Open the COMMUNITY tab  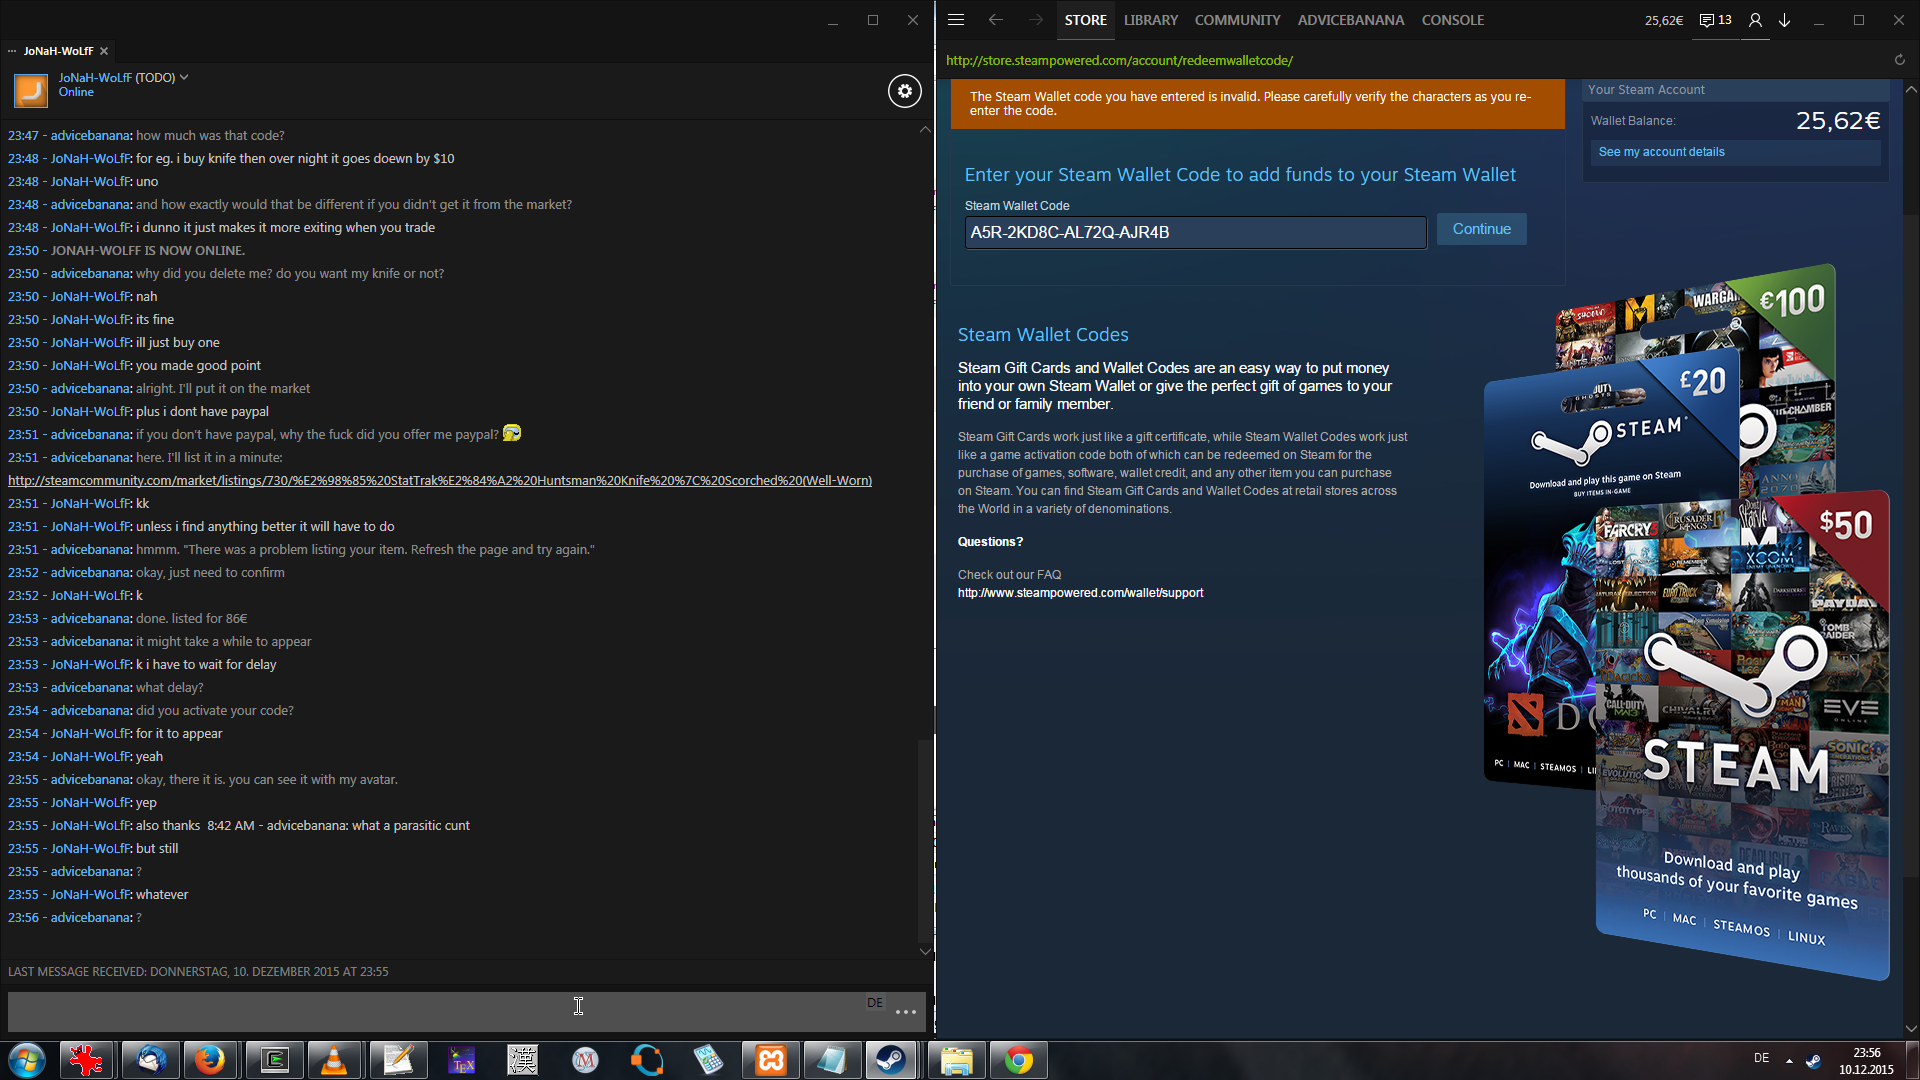click(1237, 20)
